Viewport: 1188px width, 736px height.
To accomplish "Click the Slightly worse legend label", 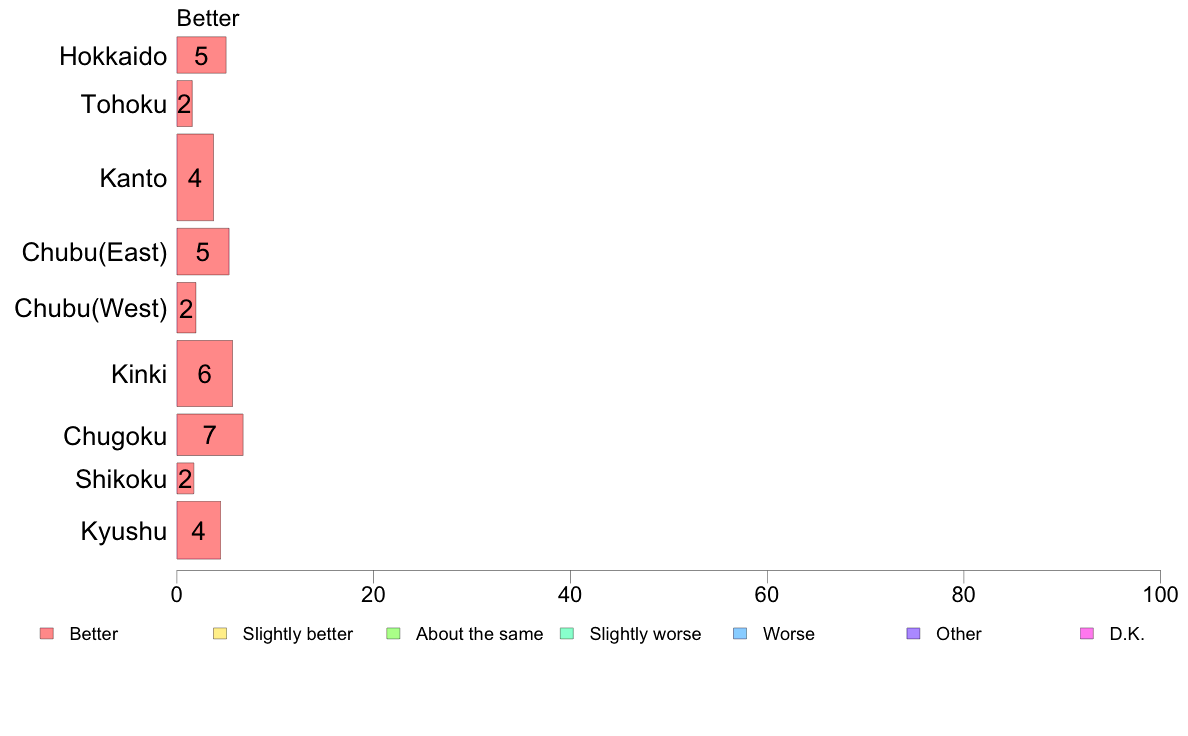I will click(x=646, y=634).
